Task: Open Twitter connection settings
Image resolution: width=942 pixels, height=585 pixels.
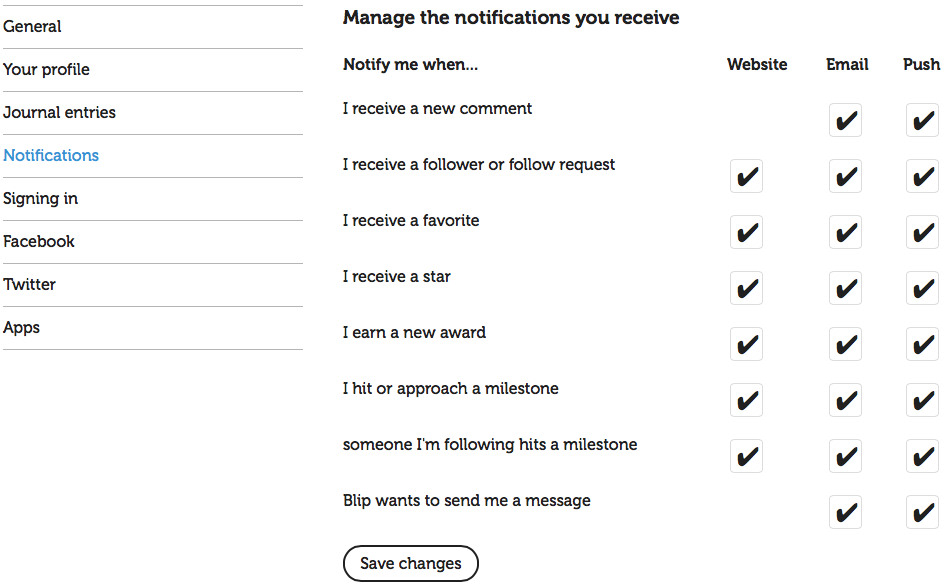Action: point(30,284)
